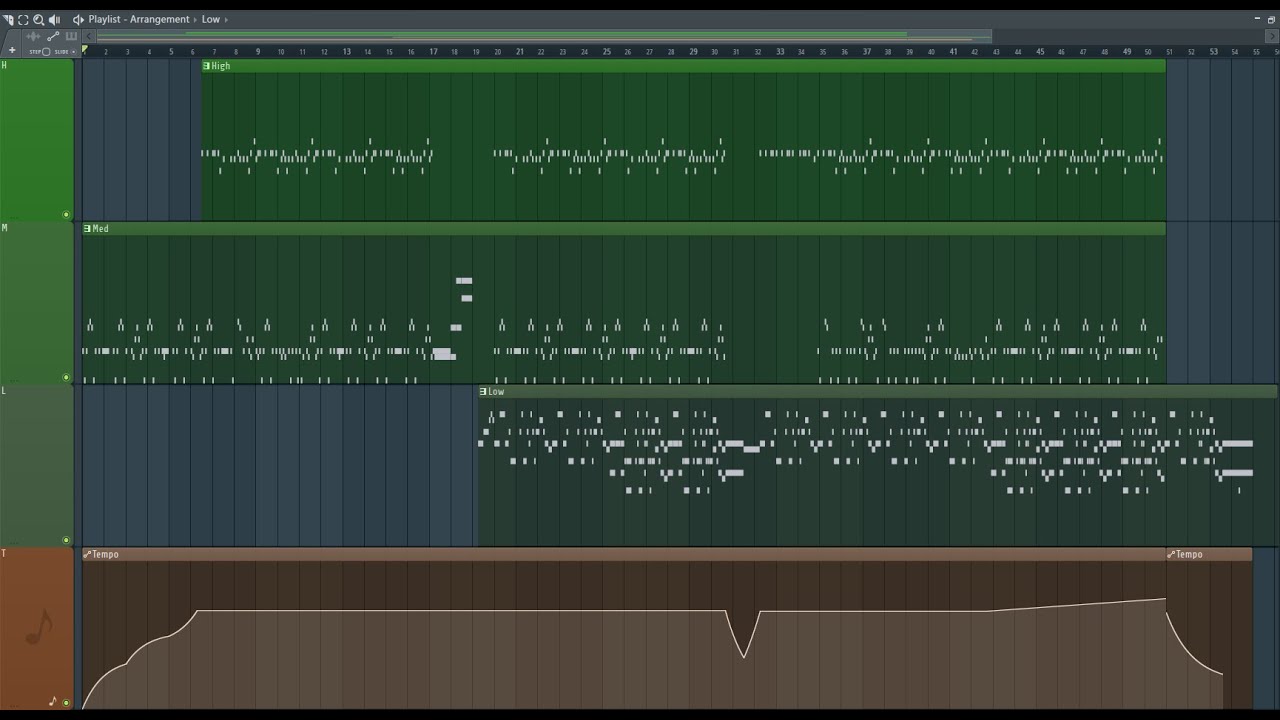The height and width of the screenshot is (720, 1280).
Task: Click the speaker icon beside the Playlist title
Action: coord(78,19)
